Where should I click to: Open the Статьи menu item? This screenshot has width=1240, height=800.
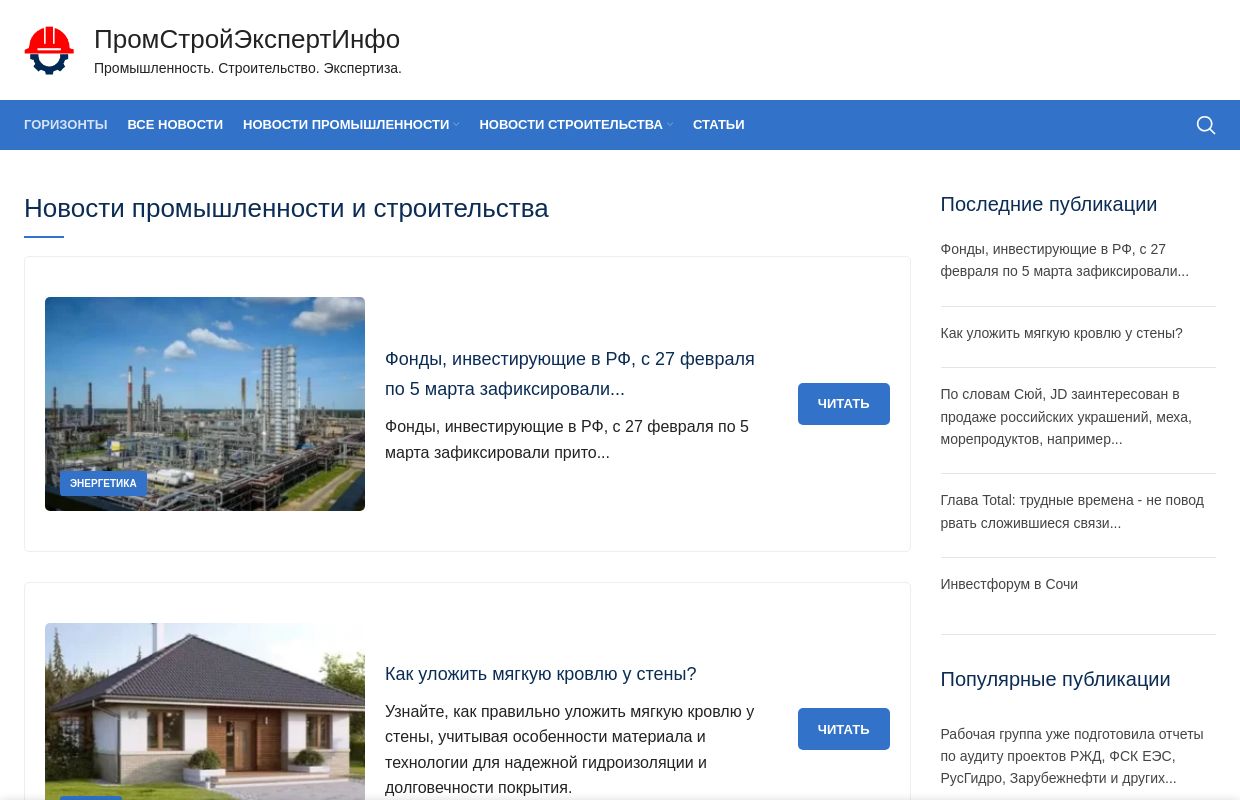(718, 125)
